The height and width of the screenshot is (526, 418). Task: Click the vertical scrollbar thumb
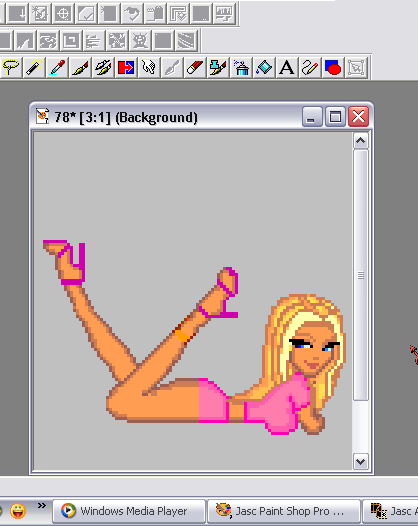pyautogui.click(x=361, y=275)
